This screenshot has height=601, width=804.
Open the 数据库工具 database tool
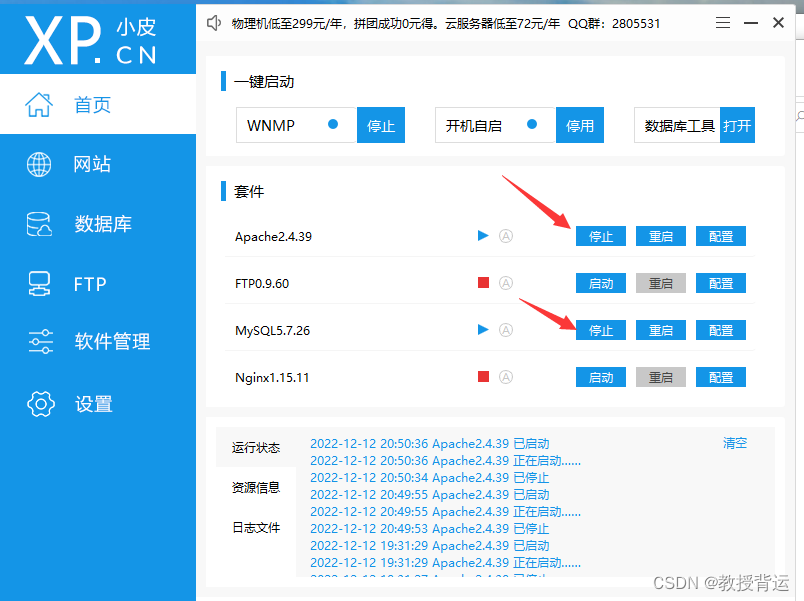pyautogui.click(x=737, y=125)
